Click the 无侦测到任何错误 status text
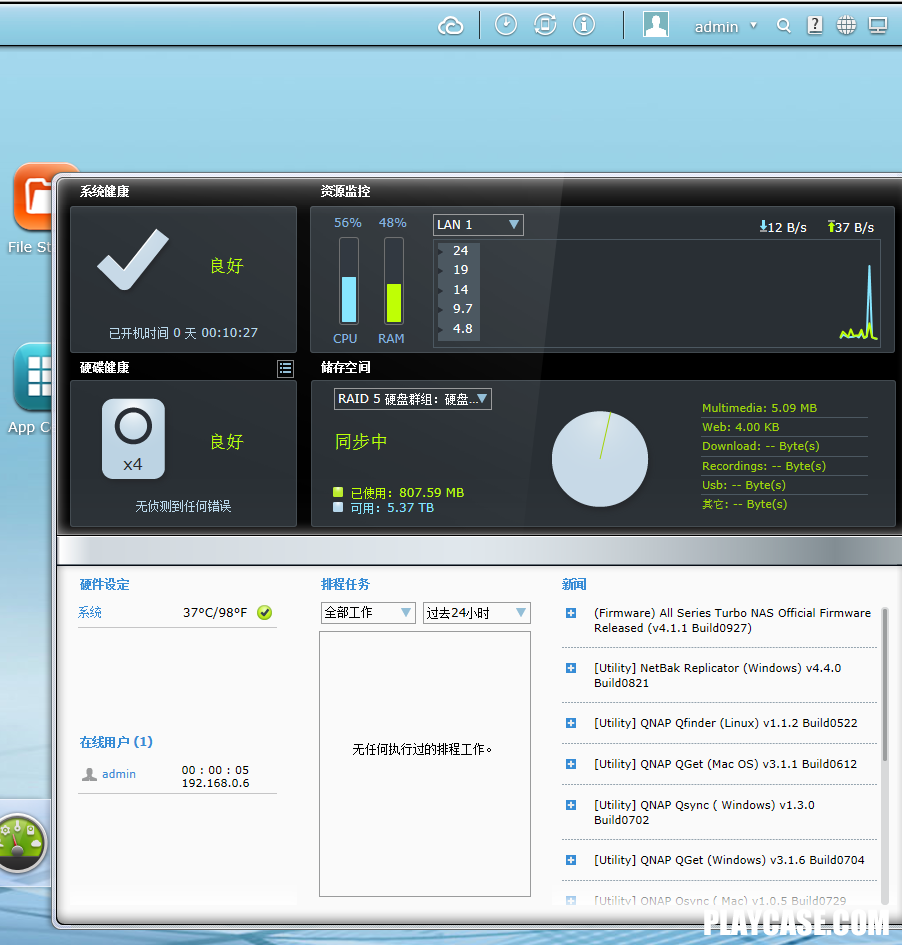 click(x=183, y=506)
